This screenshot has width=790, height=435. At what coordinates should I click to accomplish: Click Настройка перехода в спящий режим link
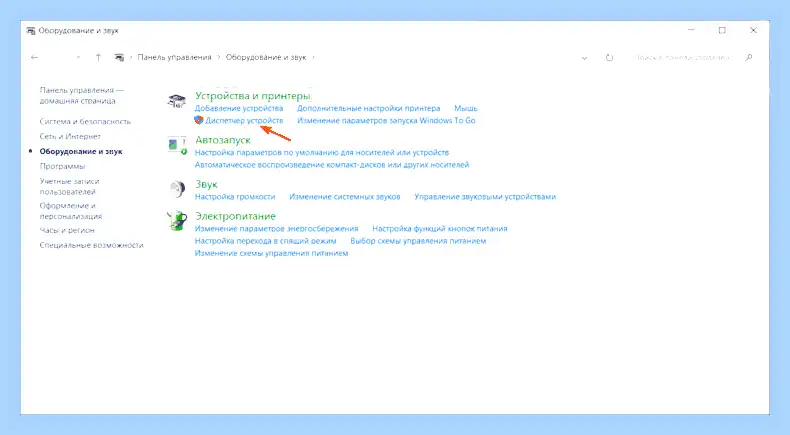(x=266, y=241)
